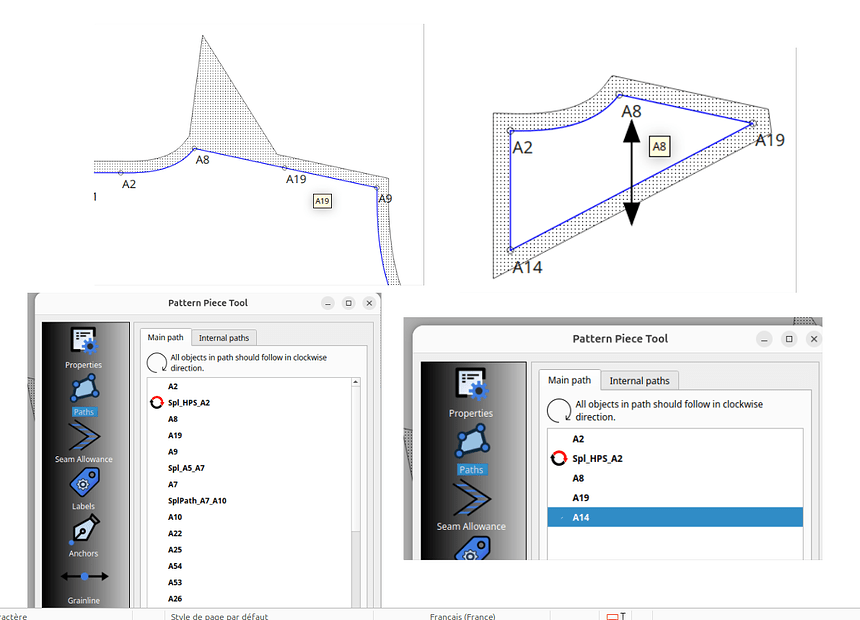This screenshot has height=620, width=860.
Task: Click the grainline double arrow in right drawing
Action: point(632,173)
